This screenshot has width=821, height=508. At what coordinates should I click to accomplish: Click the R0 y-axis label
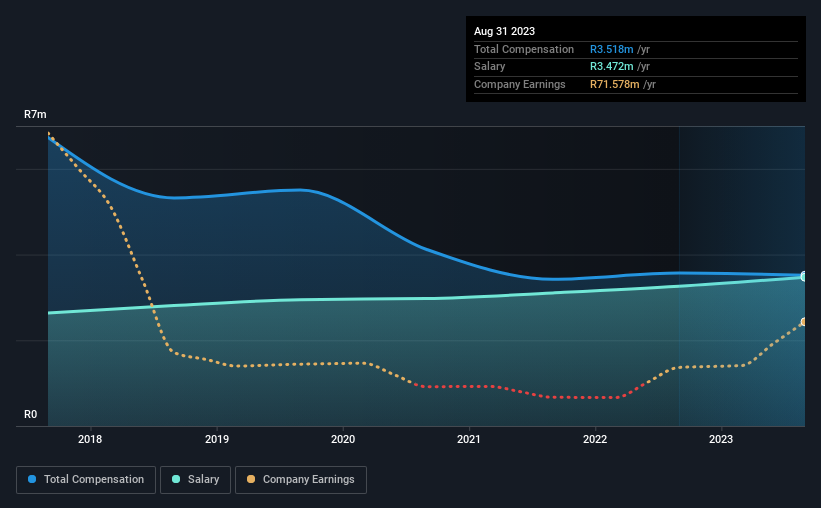pyautogui.click(x=30, y=415)
